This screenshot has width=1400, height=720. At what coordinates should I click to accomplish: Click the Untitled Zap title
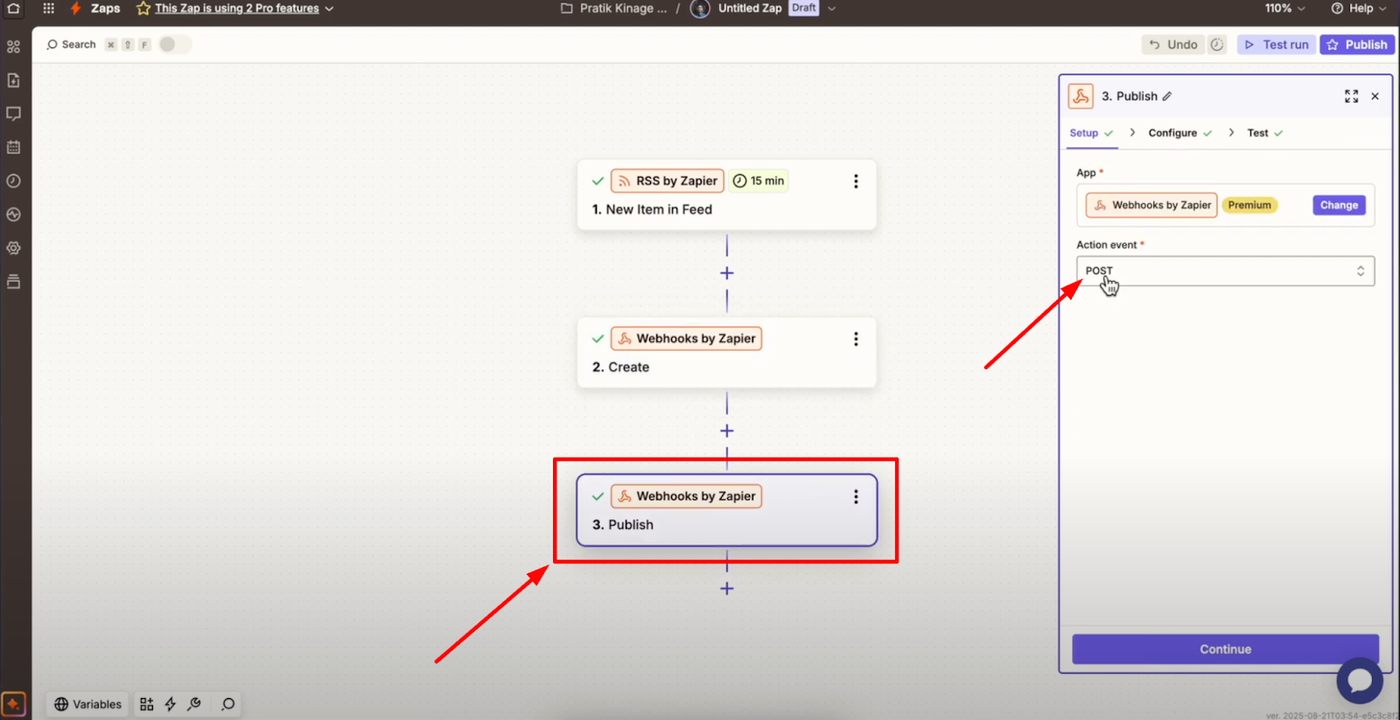(x=750, y=8)
